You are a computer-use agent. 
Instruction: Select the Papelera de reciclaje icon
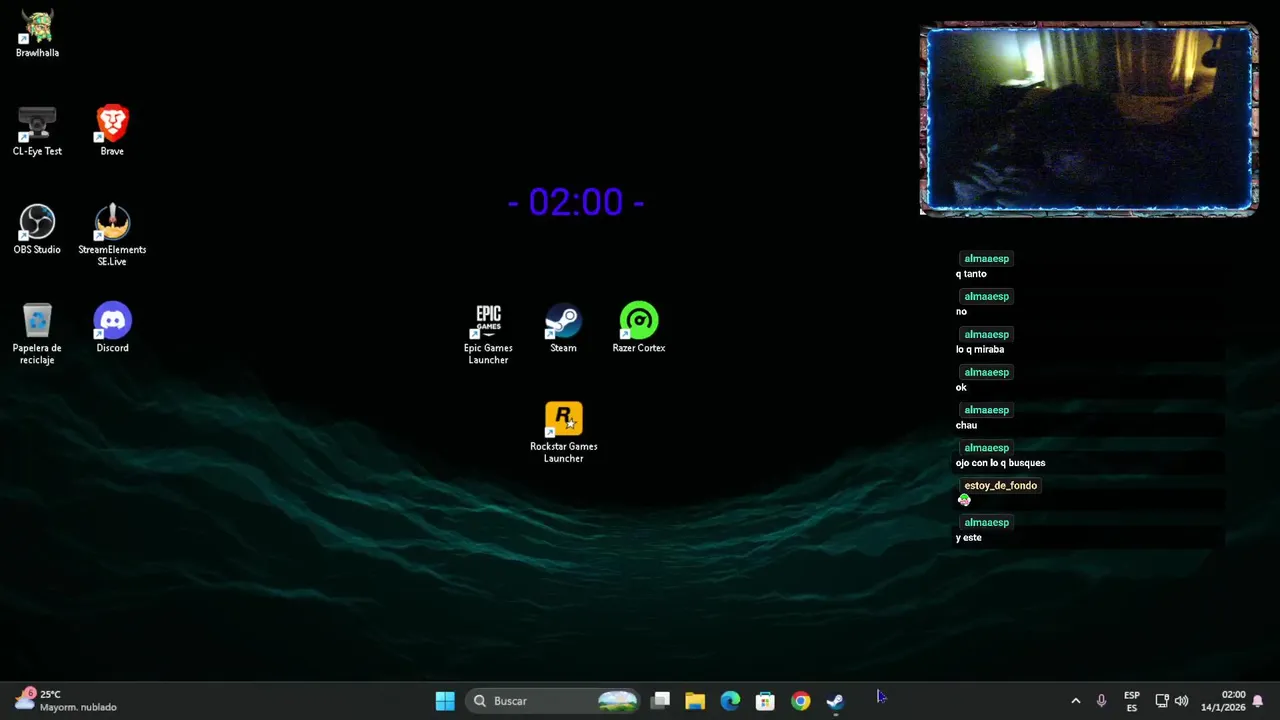pos(37,334)
